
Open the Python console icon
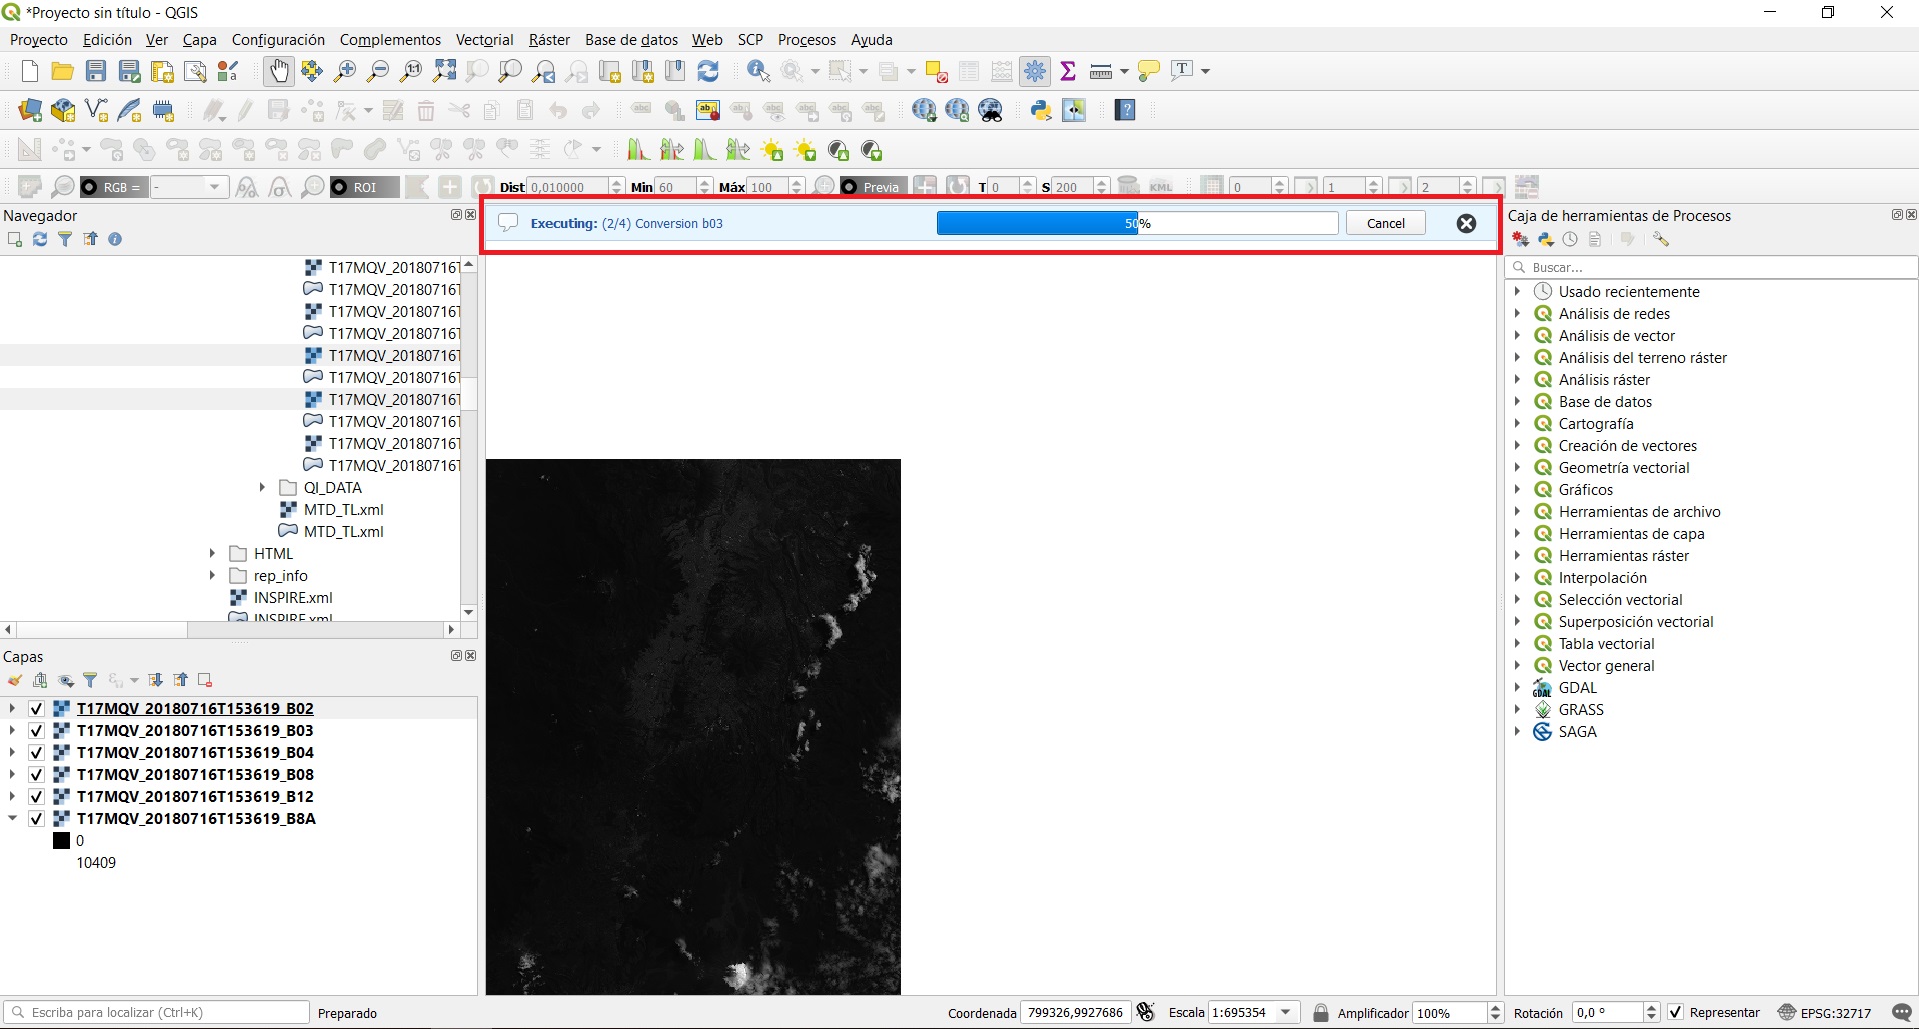(1041, 111)
